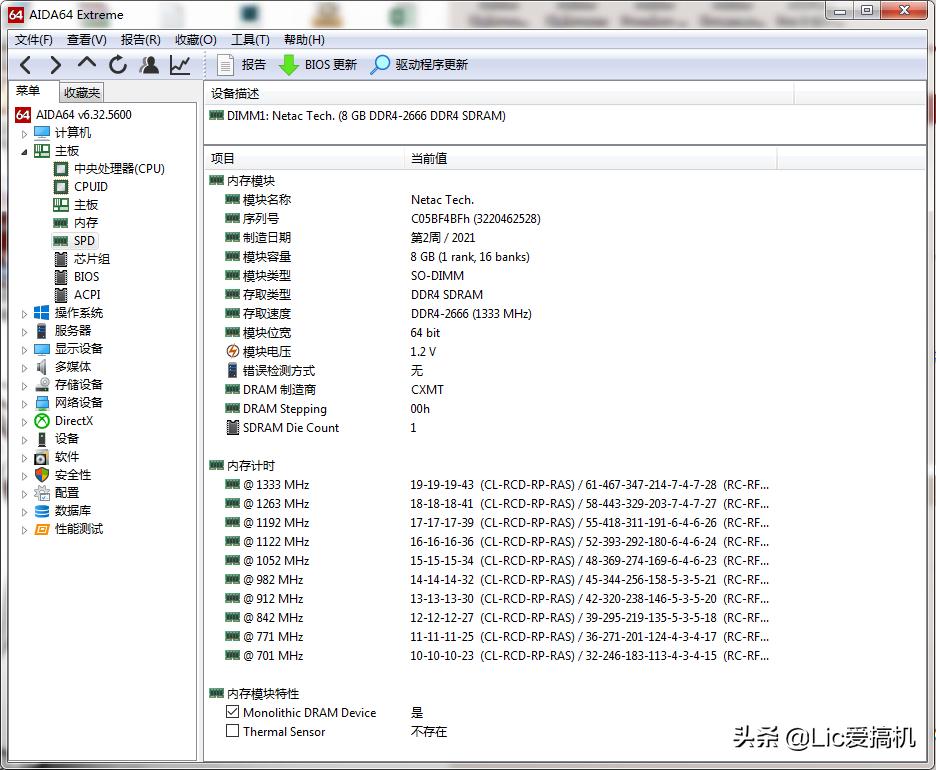This screenshot has height=770, width=936.
Task: Select the 芯片组 chipset icon
Action: 61,259
